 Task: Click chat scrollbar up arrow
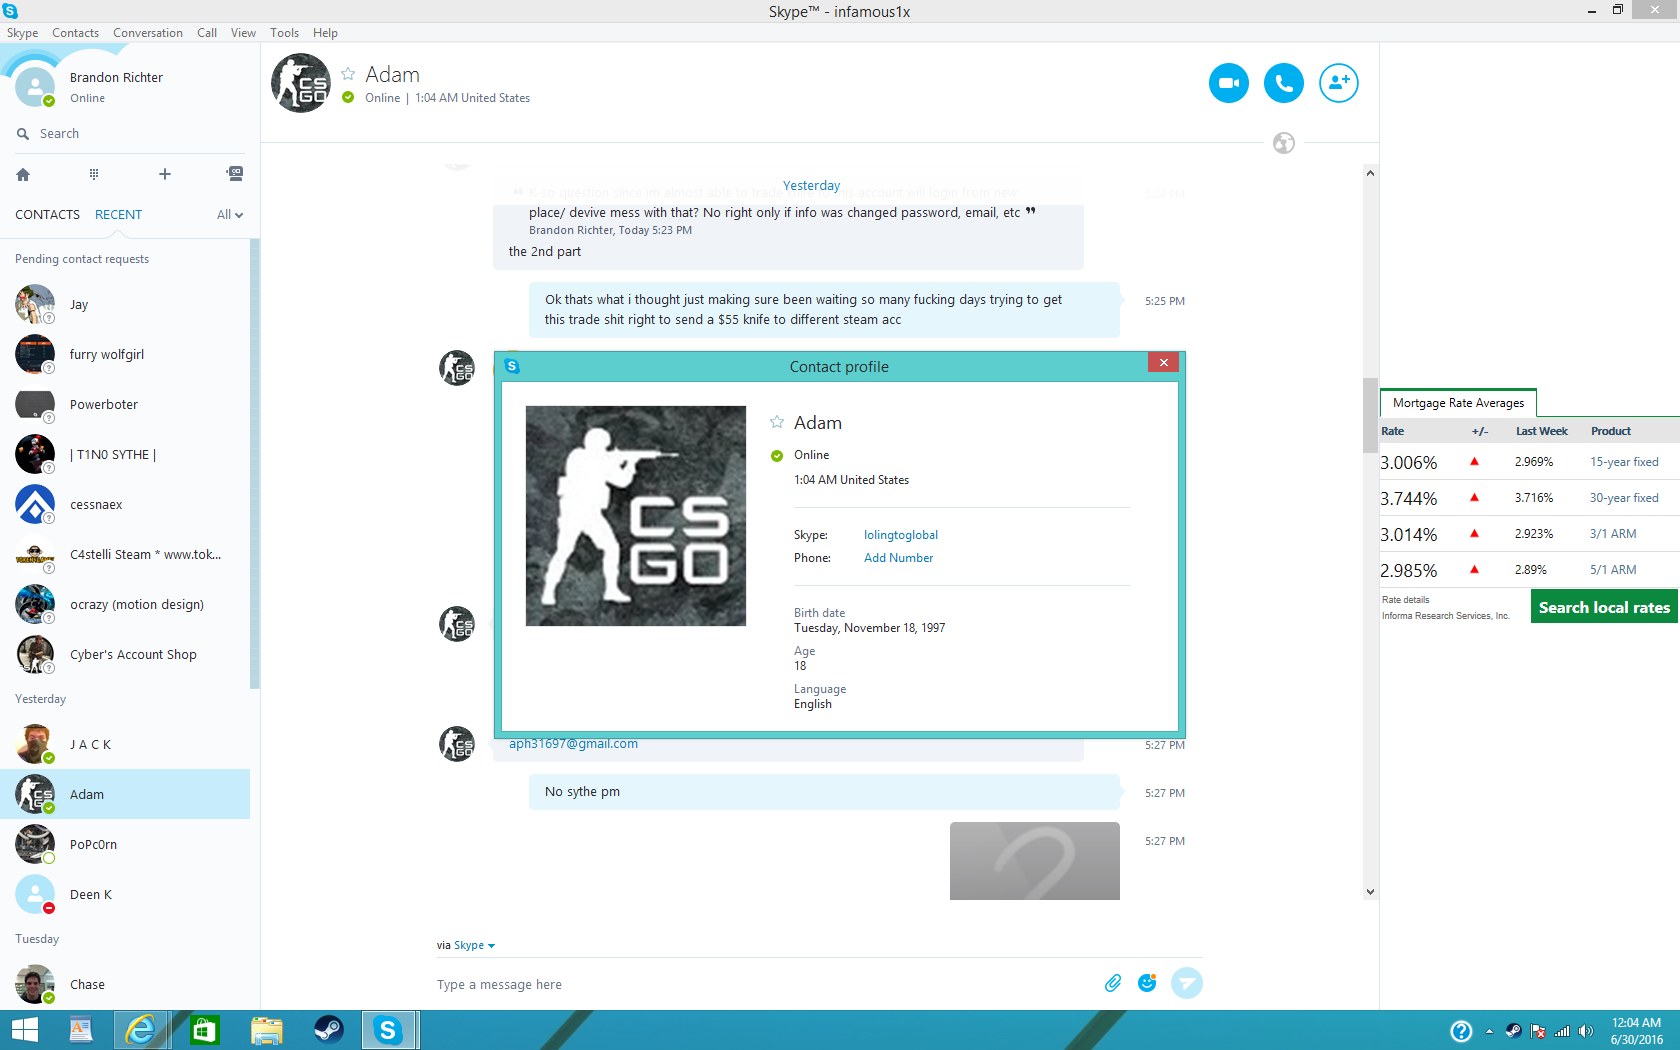pos(1370,173)
